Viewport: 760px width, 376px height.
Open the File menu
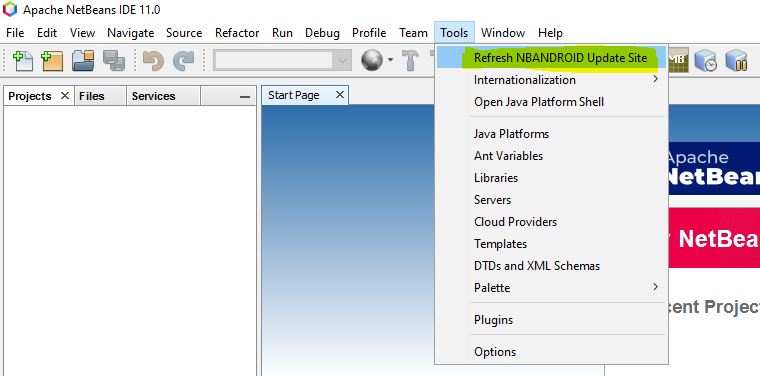(x=15, y=33)
